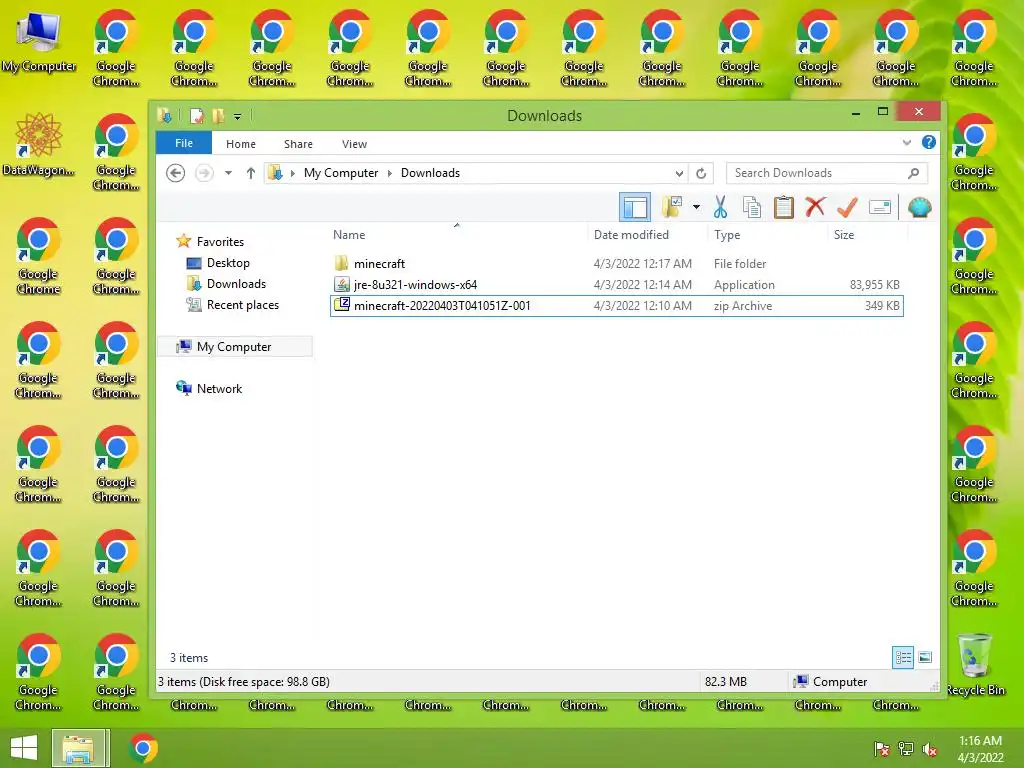The width and height of the screenshot is (1024, 768).
Task: Select Desktop under Favorites
Action: pos(228,263)
